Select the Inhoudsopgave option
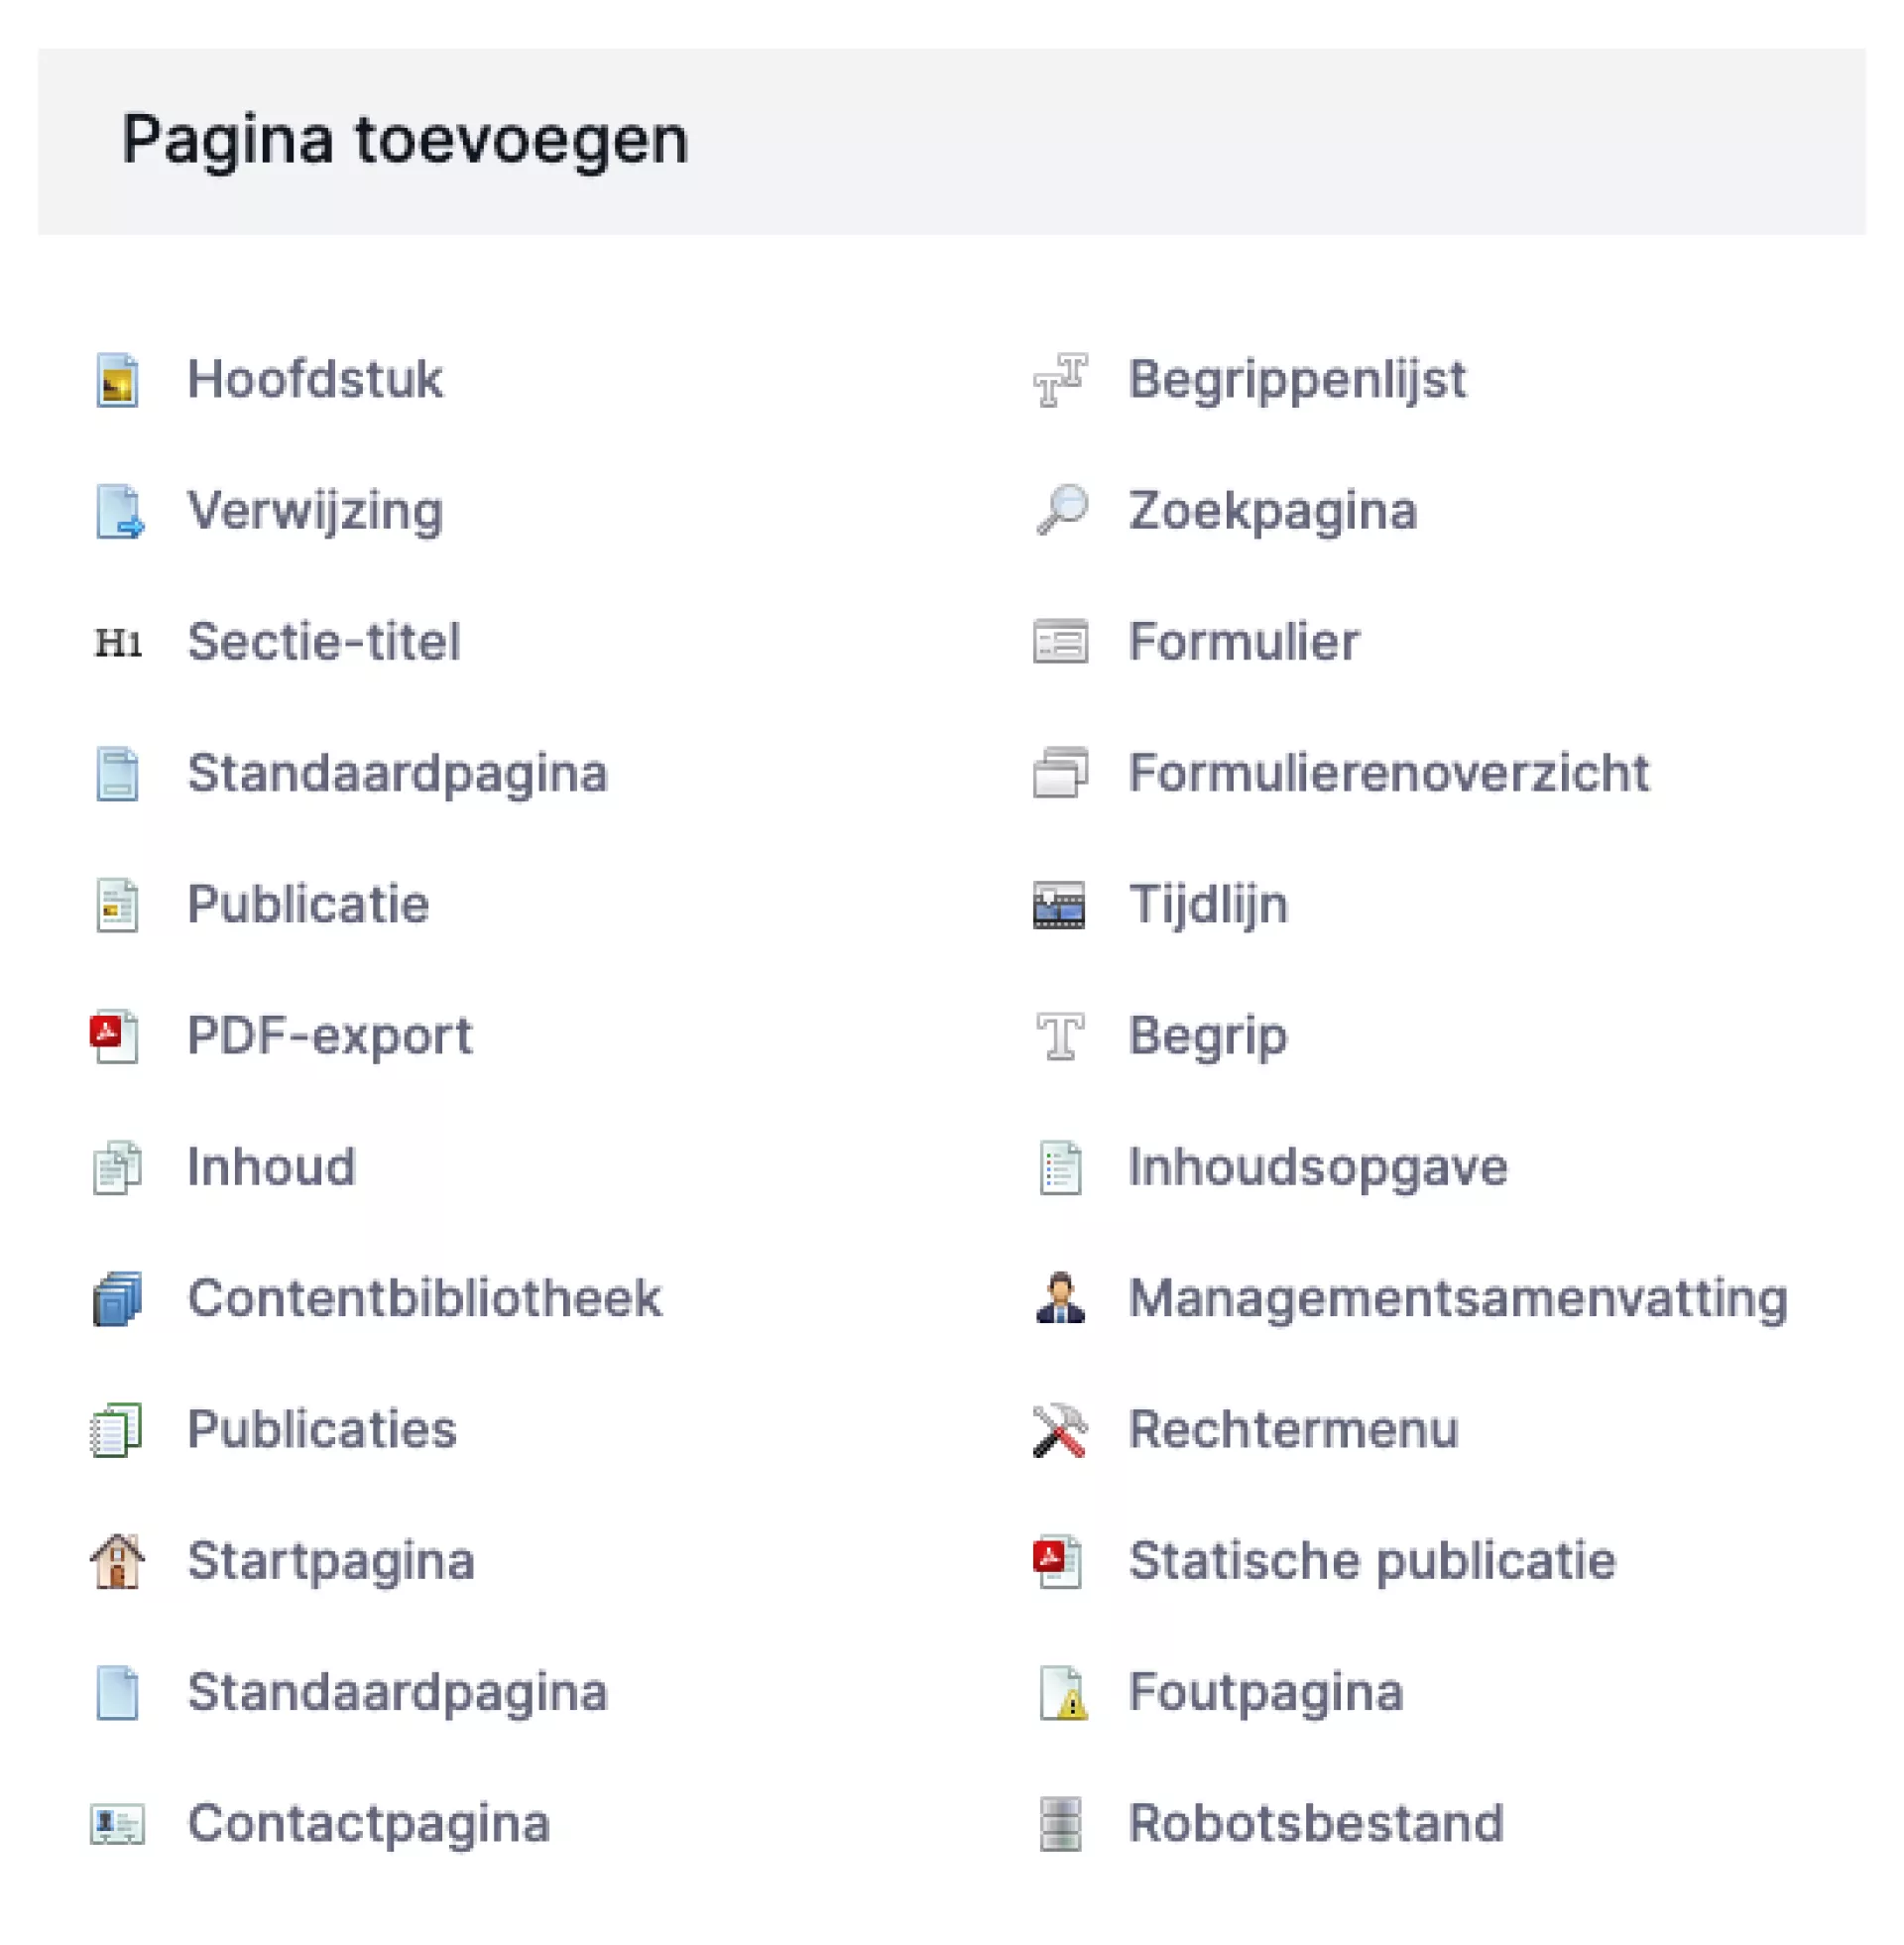This screenshot has height=1945, width=1904. [x=1317, y=1167]
